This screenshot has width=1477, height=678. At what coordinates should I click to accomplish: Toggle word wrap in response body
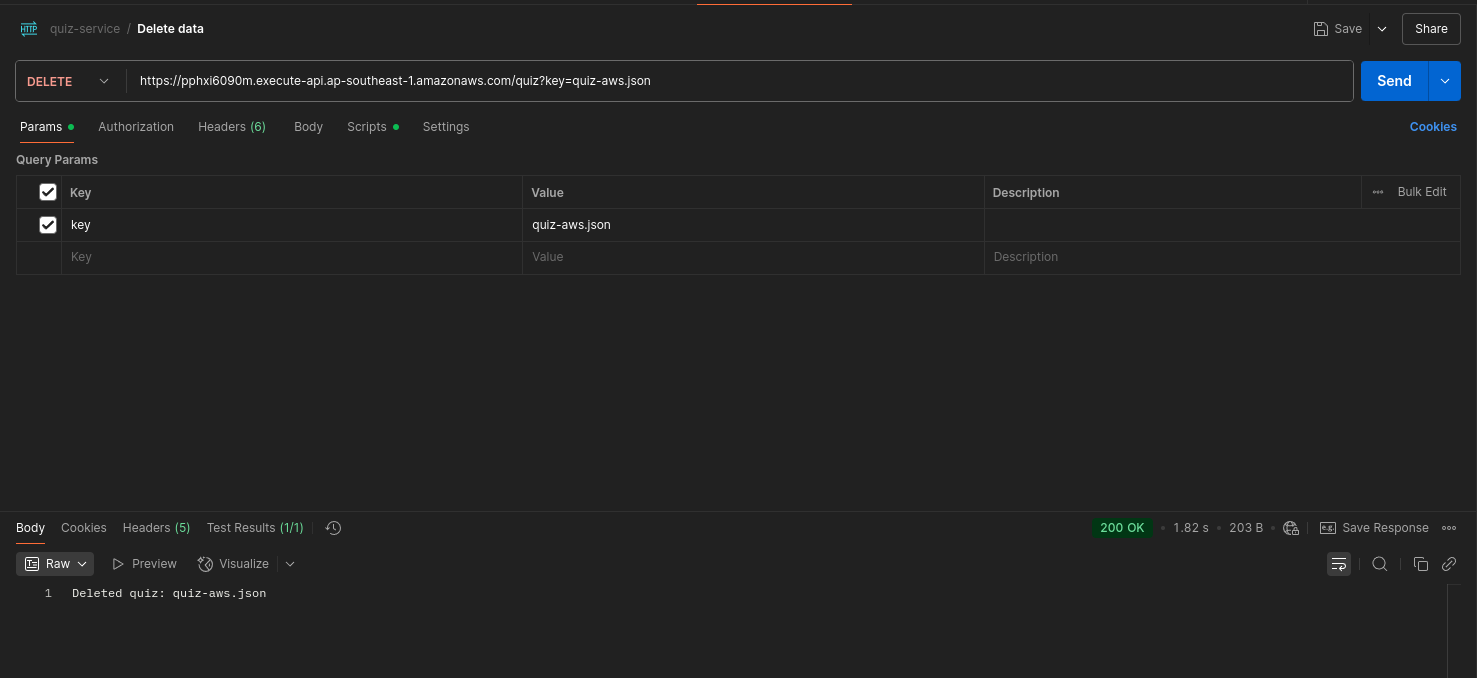(x=1338, y=564)
